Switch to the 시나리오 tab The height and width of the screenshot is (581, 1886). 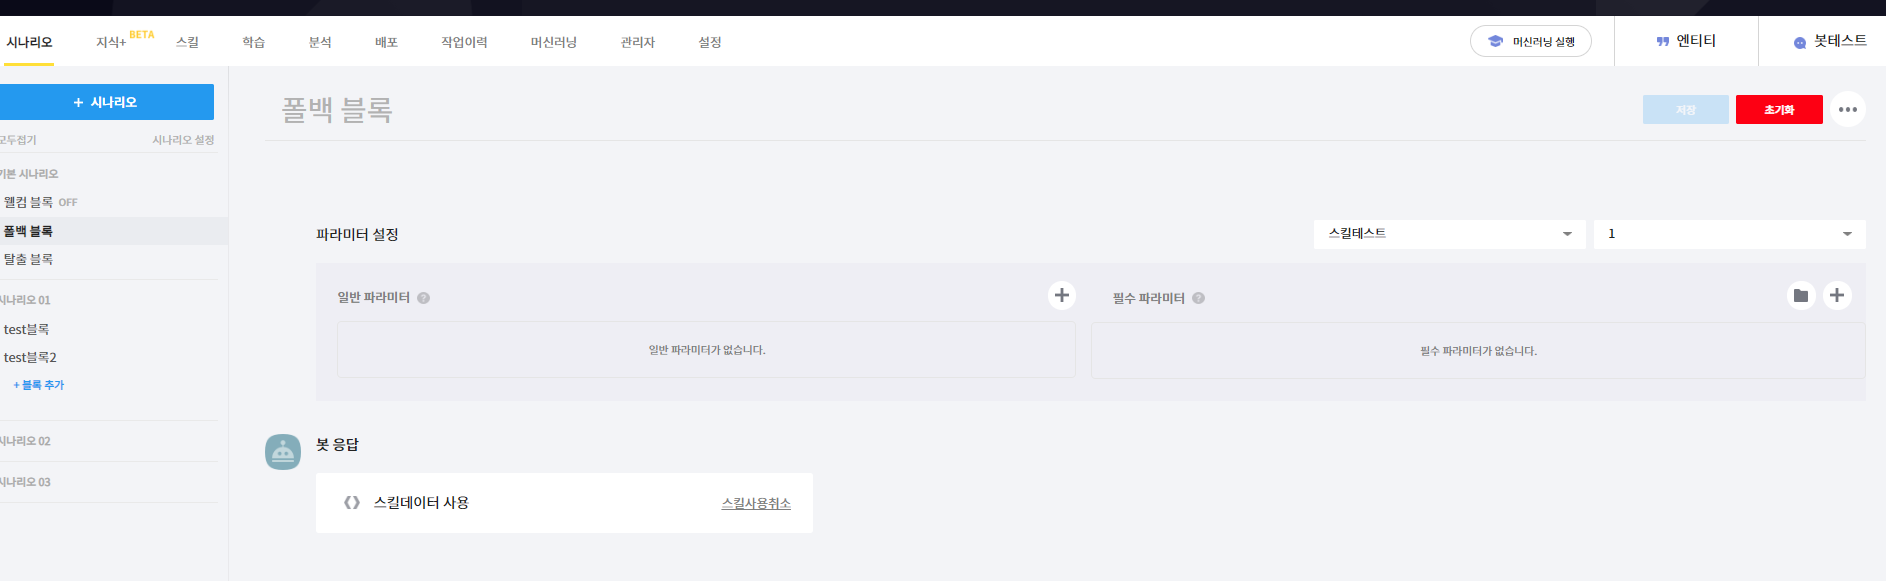29,42
